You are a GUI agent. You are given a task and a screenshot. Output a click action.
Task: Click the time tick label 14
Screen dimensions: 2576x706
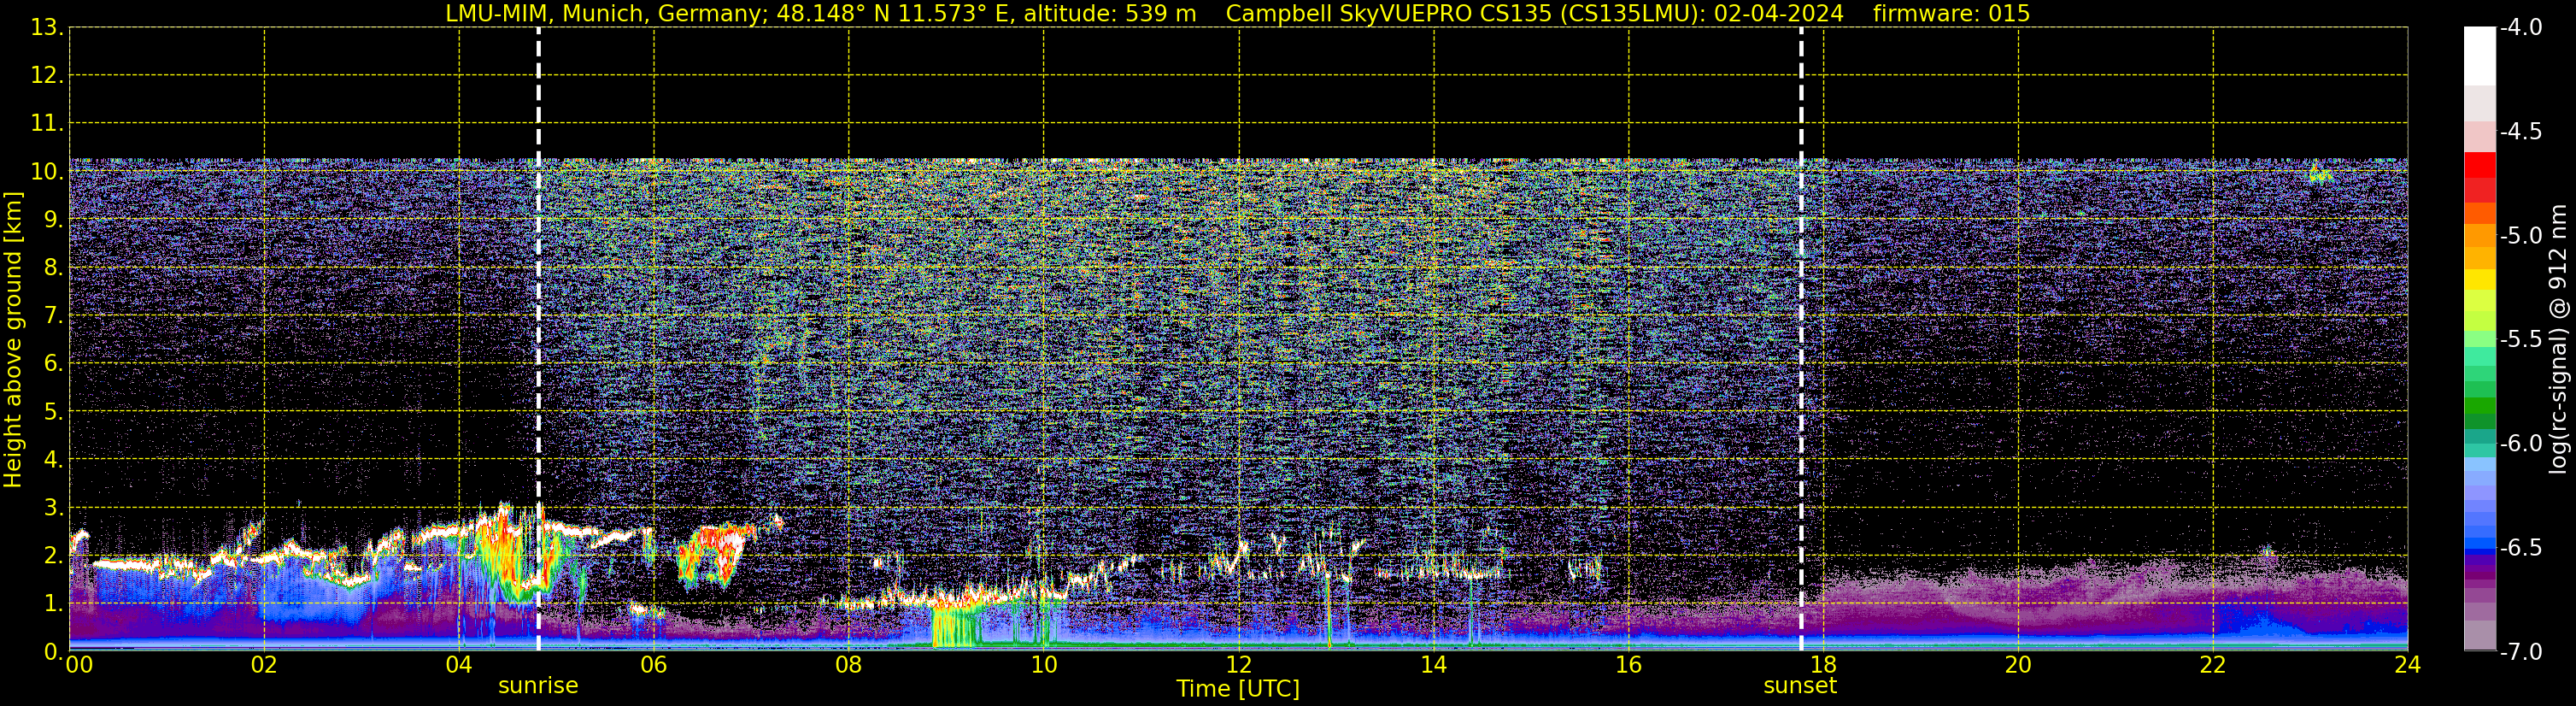pos(1433,665)
